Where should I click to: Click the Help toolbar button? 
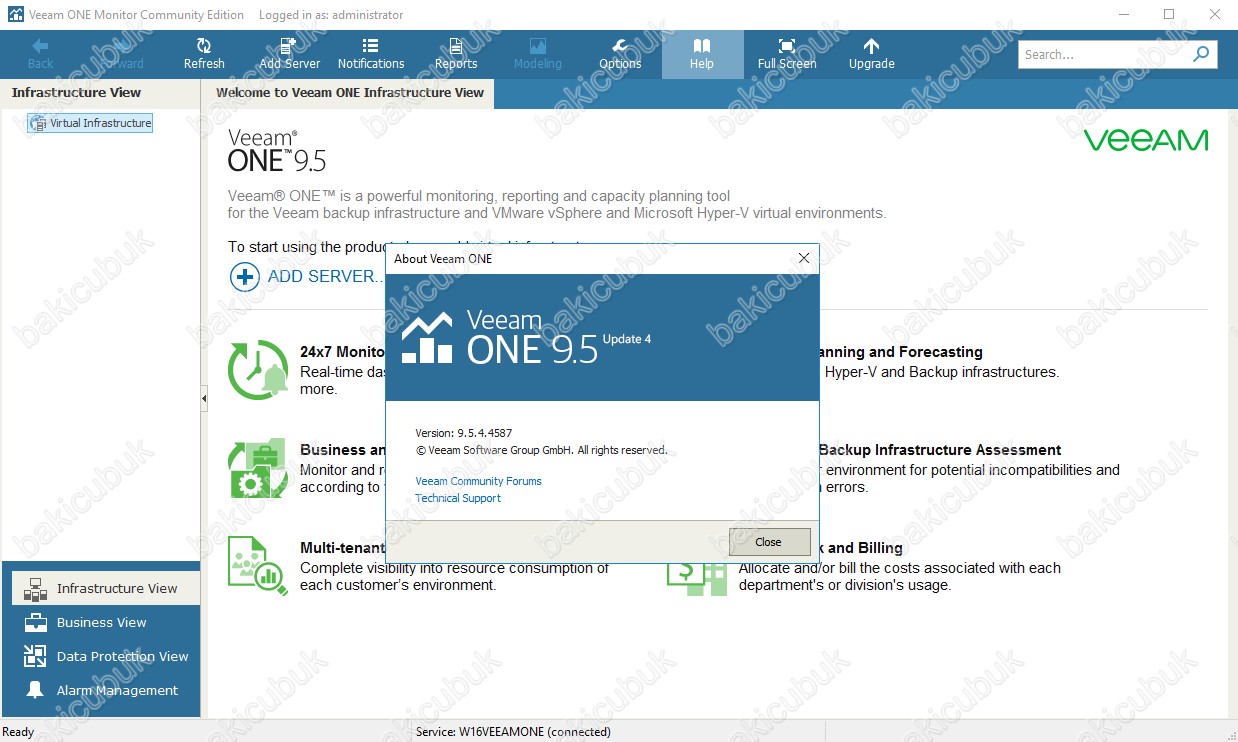click(x=702, y=54)
